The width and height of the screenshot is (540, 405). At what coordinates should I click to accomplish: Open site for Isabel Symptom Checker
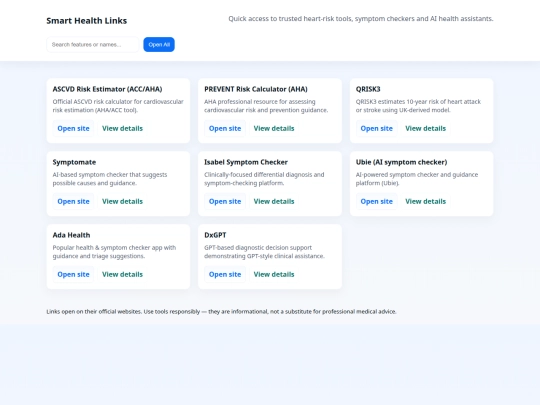(x=225, y=201)
